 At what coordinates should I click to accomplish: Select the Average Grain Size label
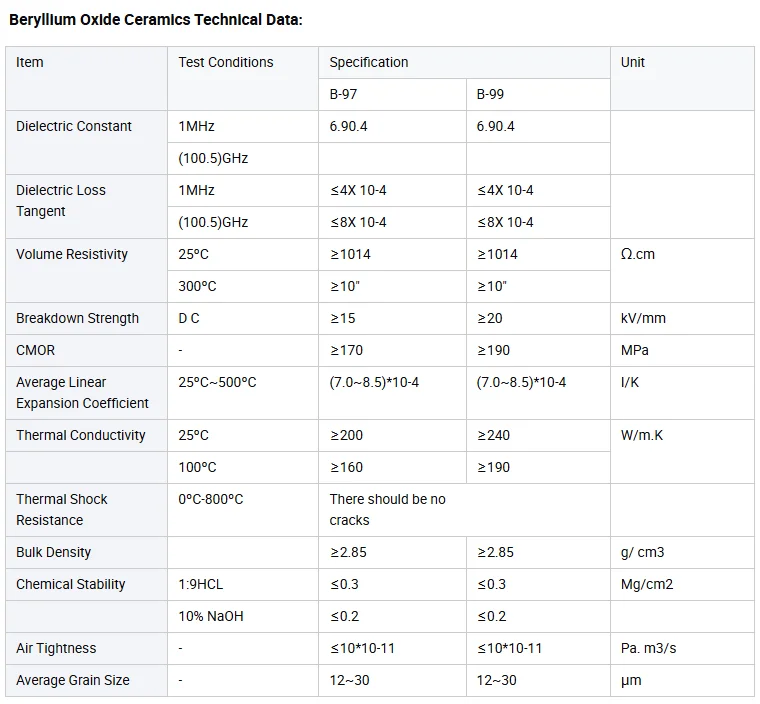point(73,680)
